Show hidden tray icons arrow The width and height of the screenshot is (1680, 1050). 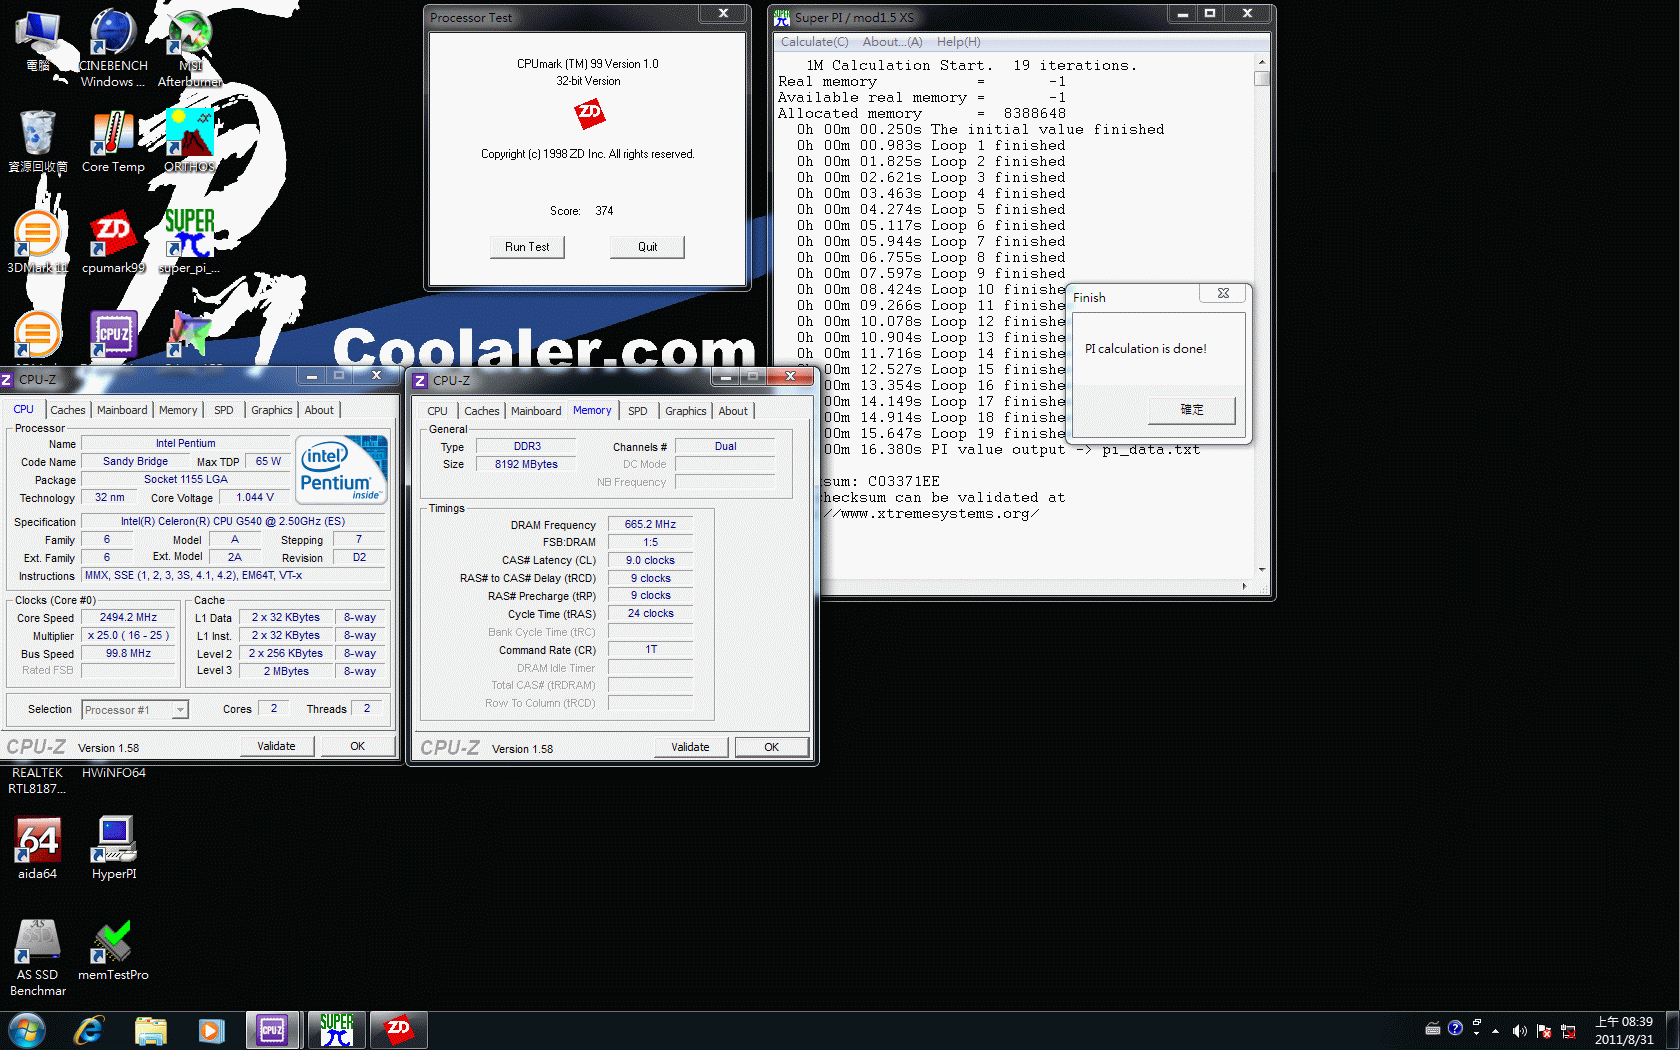1496,1031
